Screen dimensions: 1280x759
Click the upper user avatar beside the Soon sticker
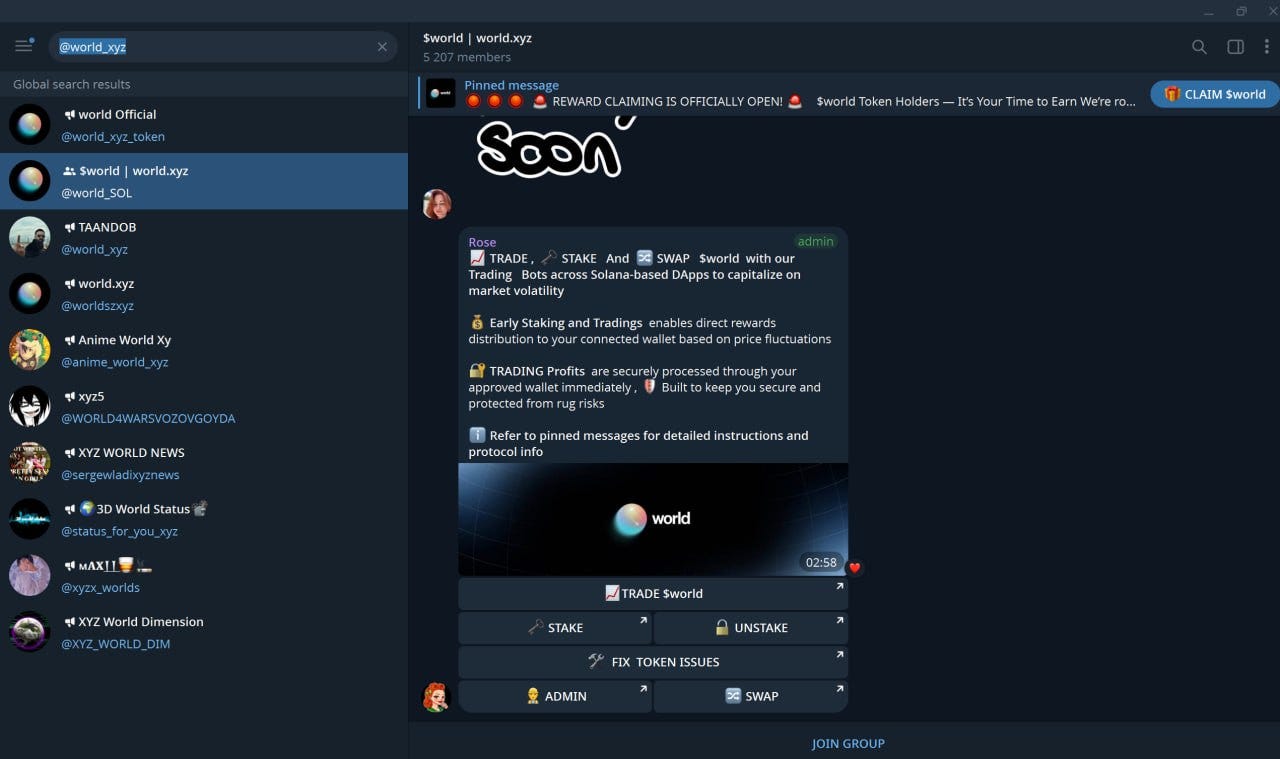[x=437, y=204]
